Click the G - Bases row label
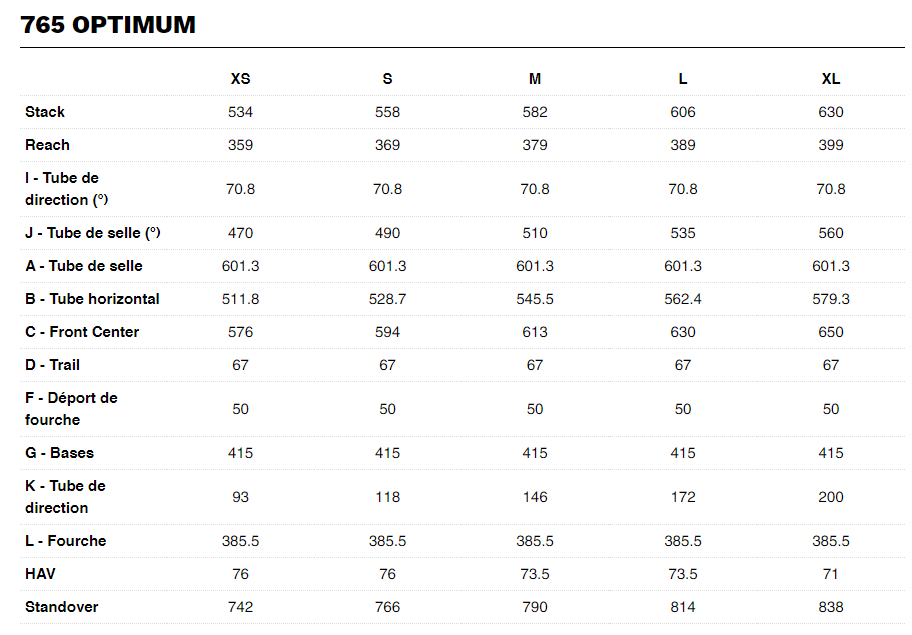The height and width of the screenshot is (635, 912). coord(59,453)
